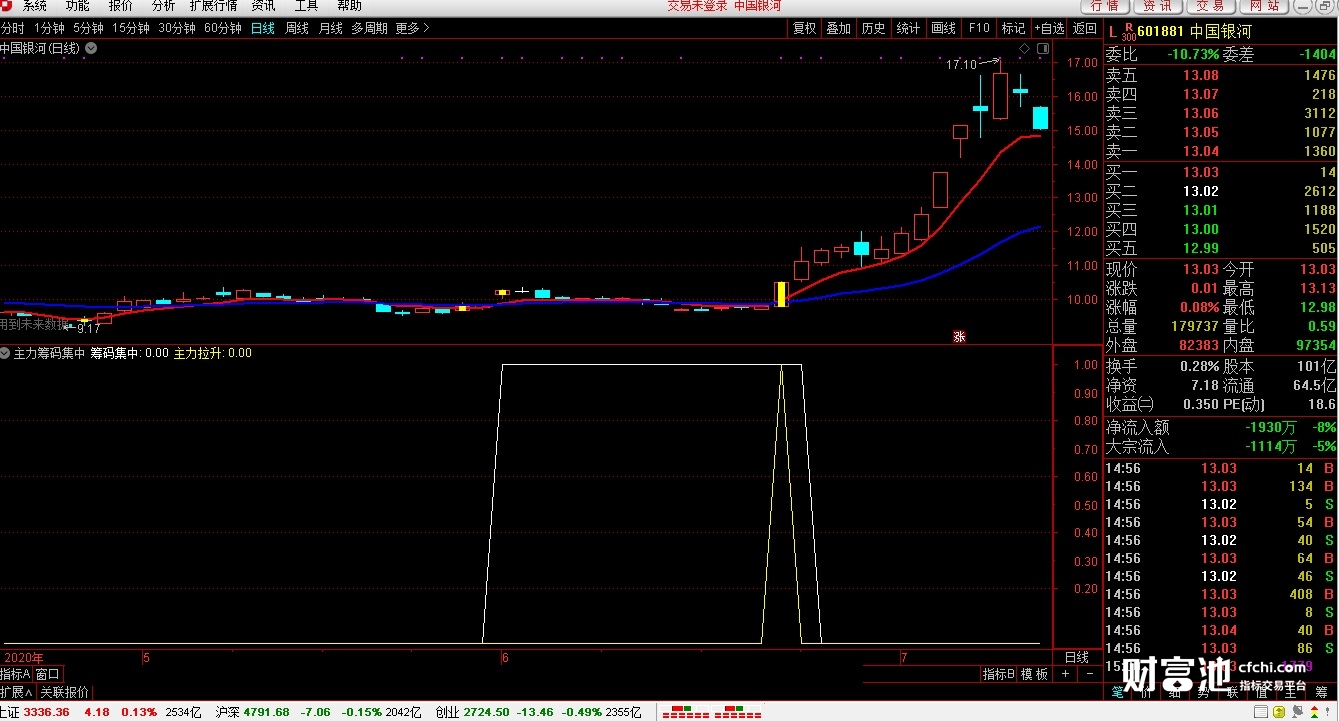Click the plus zoom button near 模板

tap(1065, 675)
